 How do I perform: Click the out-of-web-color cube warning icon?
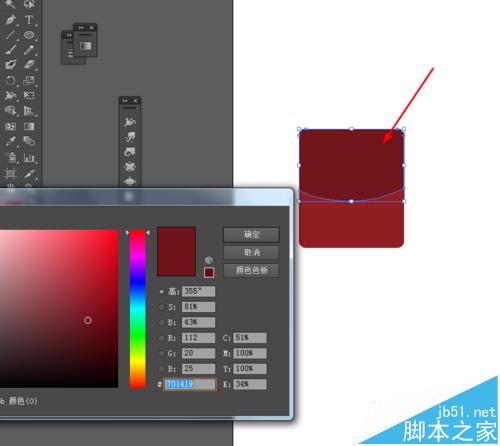(x=209, y=260)
